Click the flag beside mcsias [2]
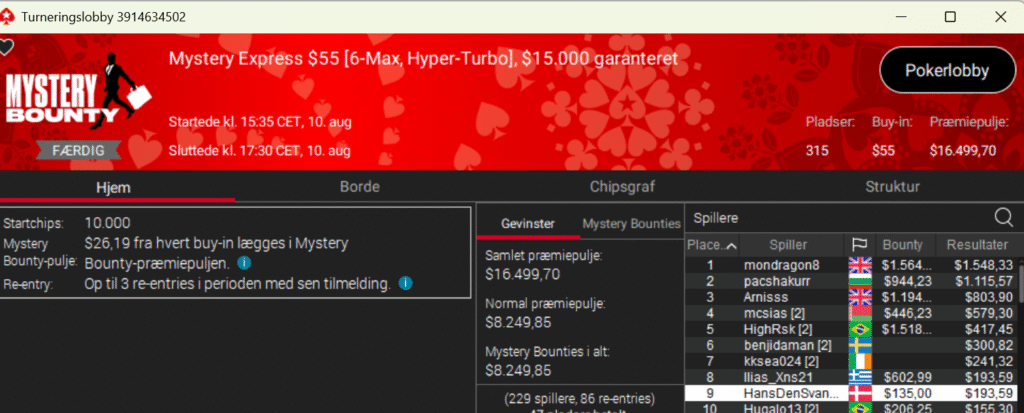1024x413 pixels. (x=860, y=313)
